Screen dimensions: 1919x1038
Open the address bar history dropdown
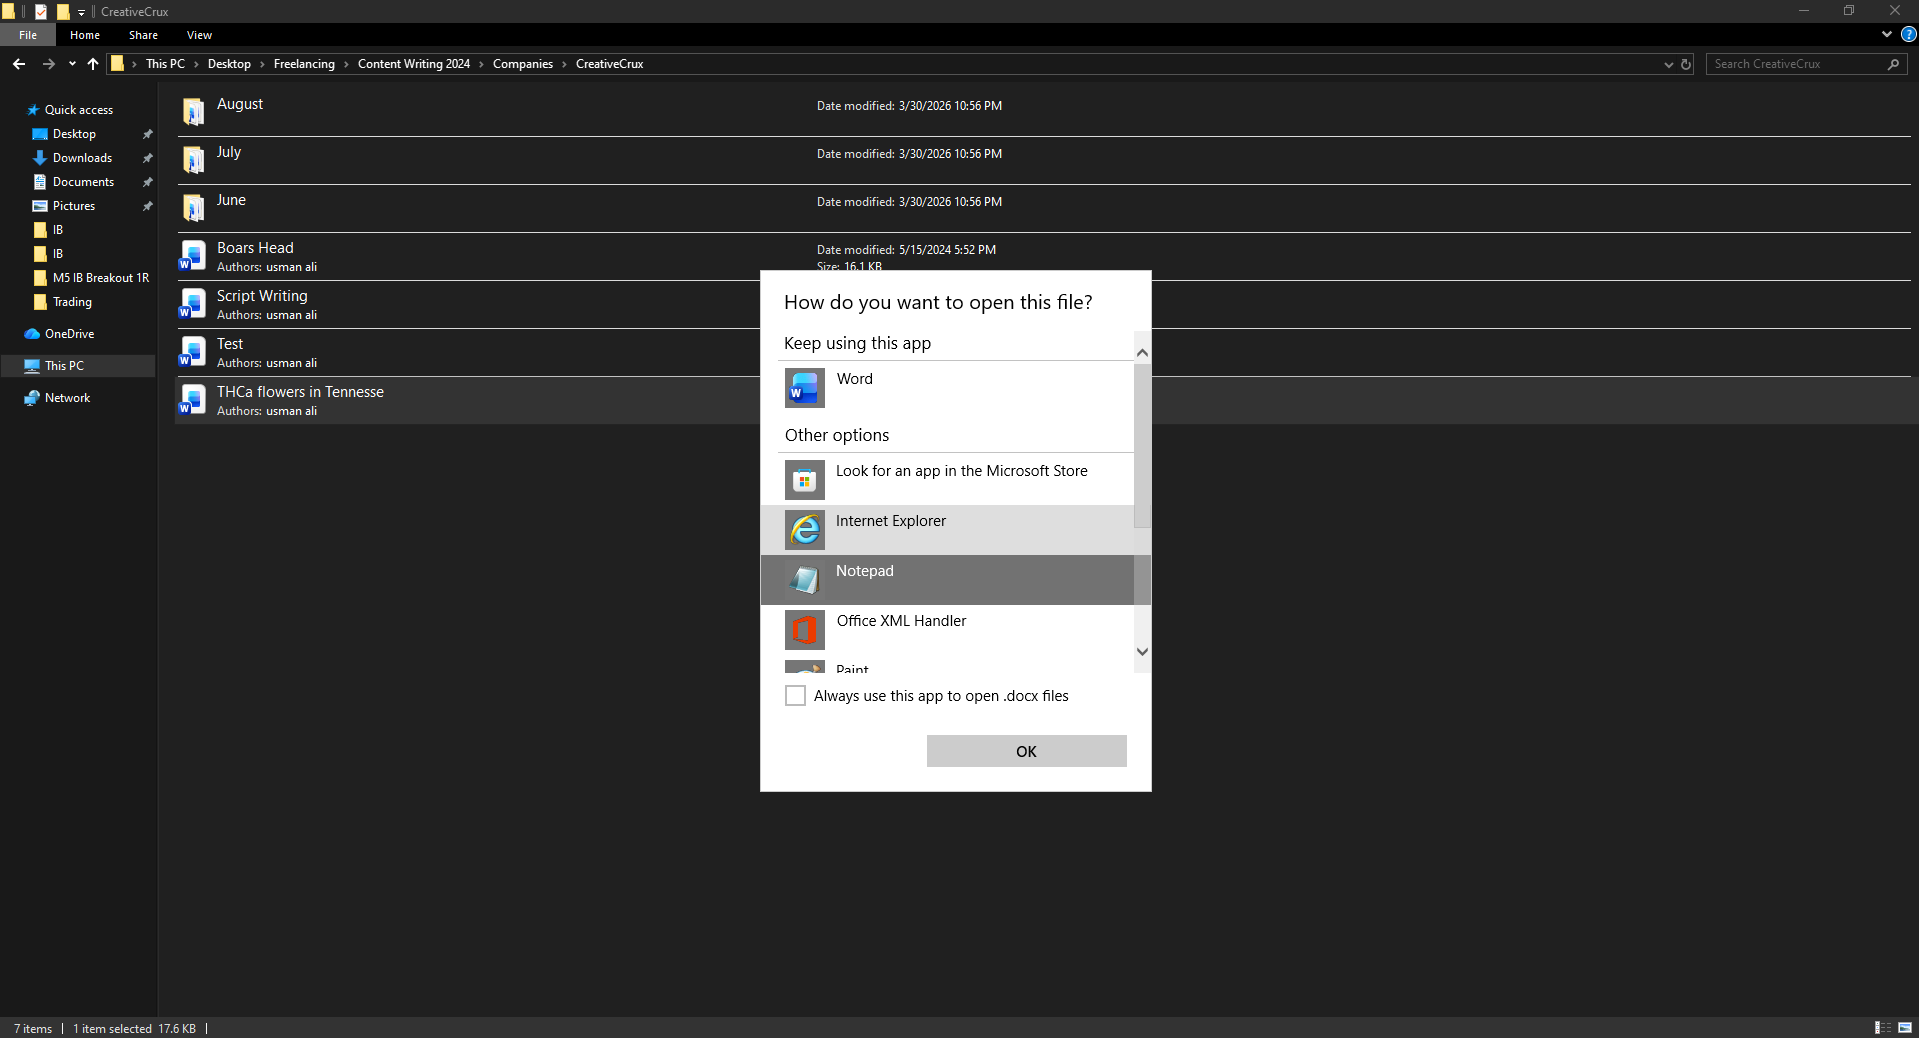pyautogui.click(x=1668, y=64)
